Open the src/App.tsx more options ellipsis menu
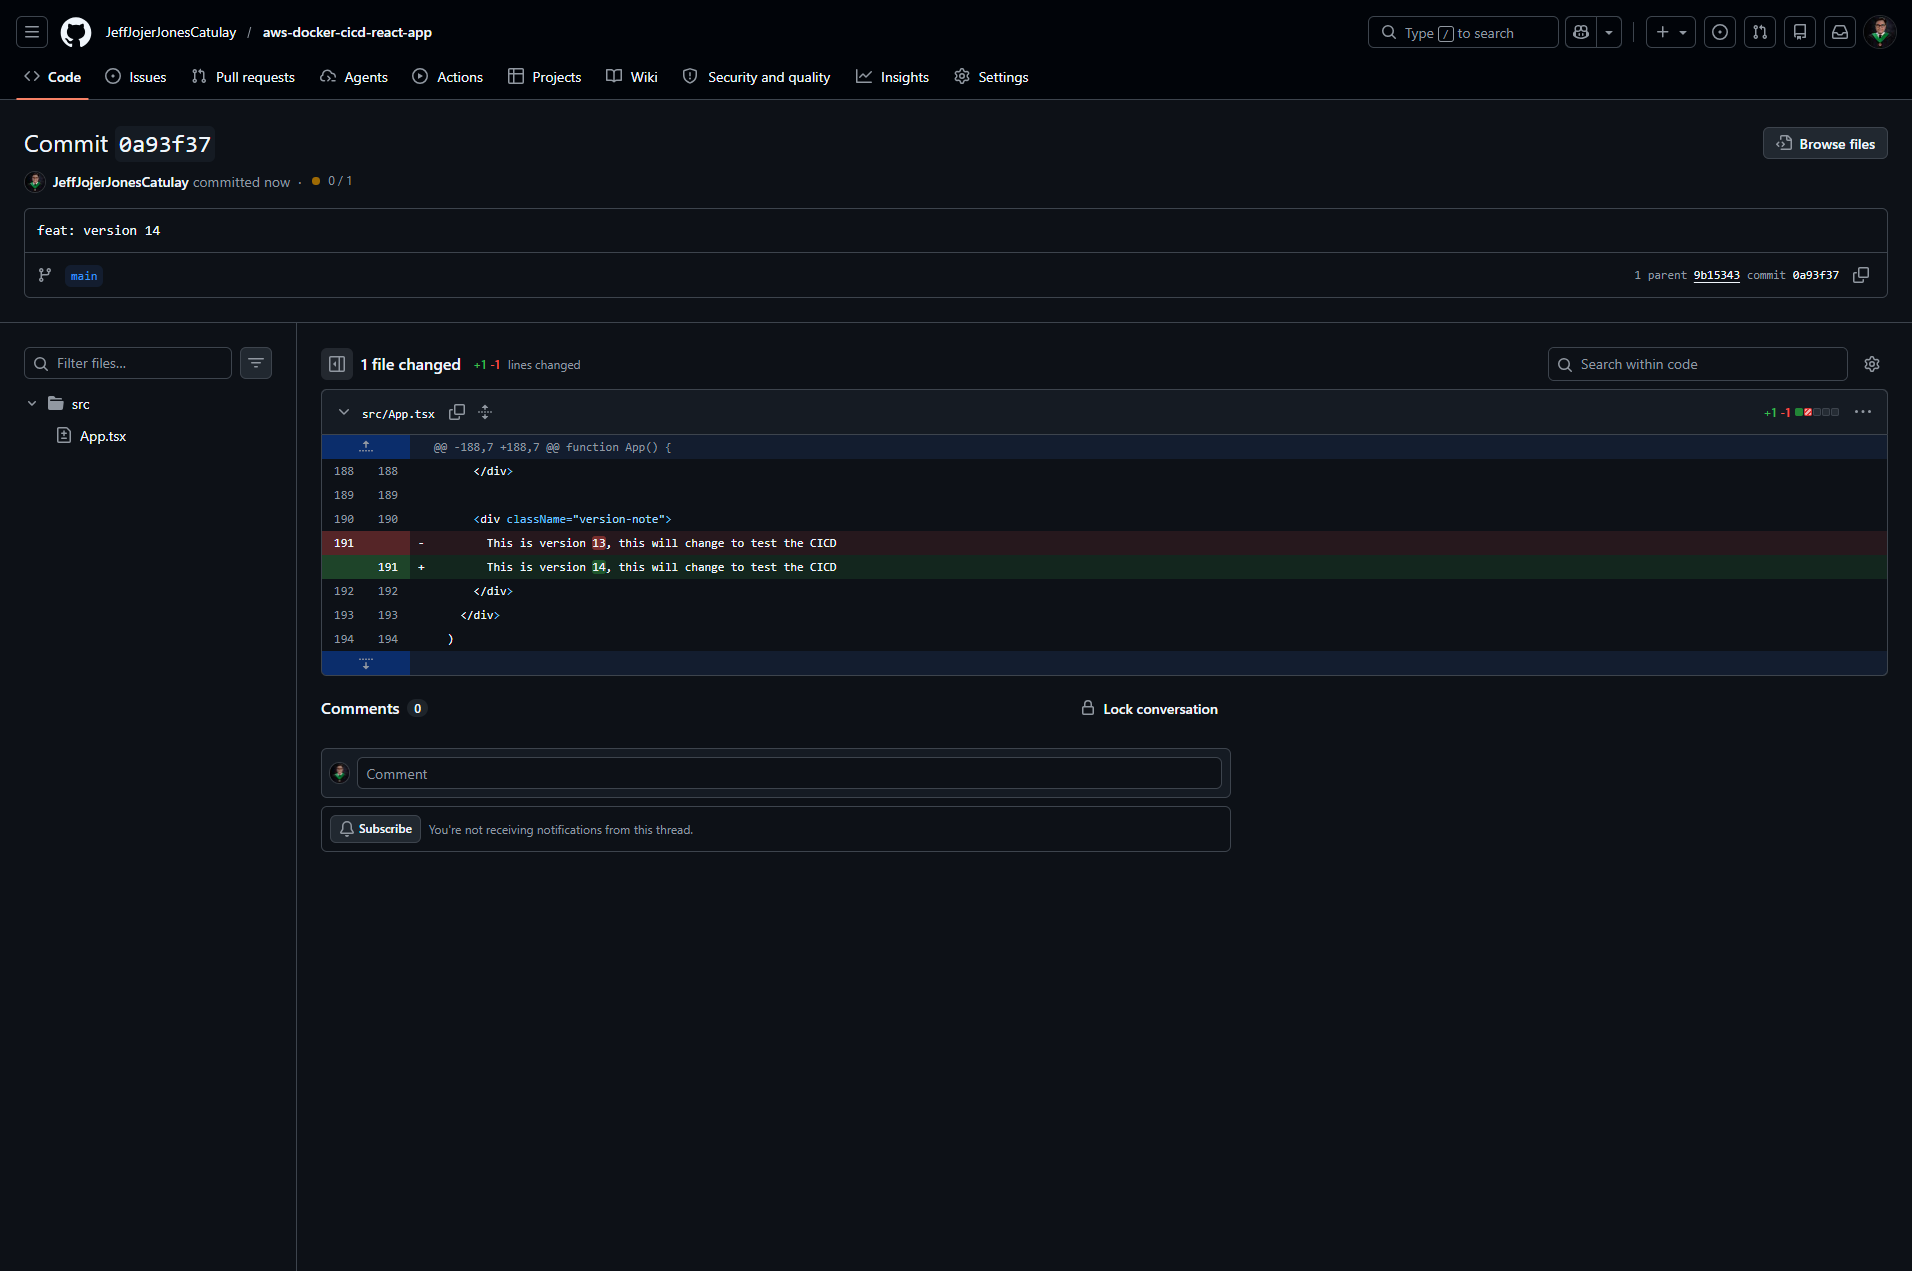The height and width of the screenshot is (1271, 1912). click(x=1863, y=412)
